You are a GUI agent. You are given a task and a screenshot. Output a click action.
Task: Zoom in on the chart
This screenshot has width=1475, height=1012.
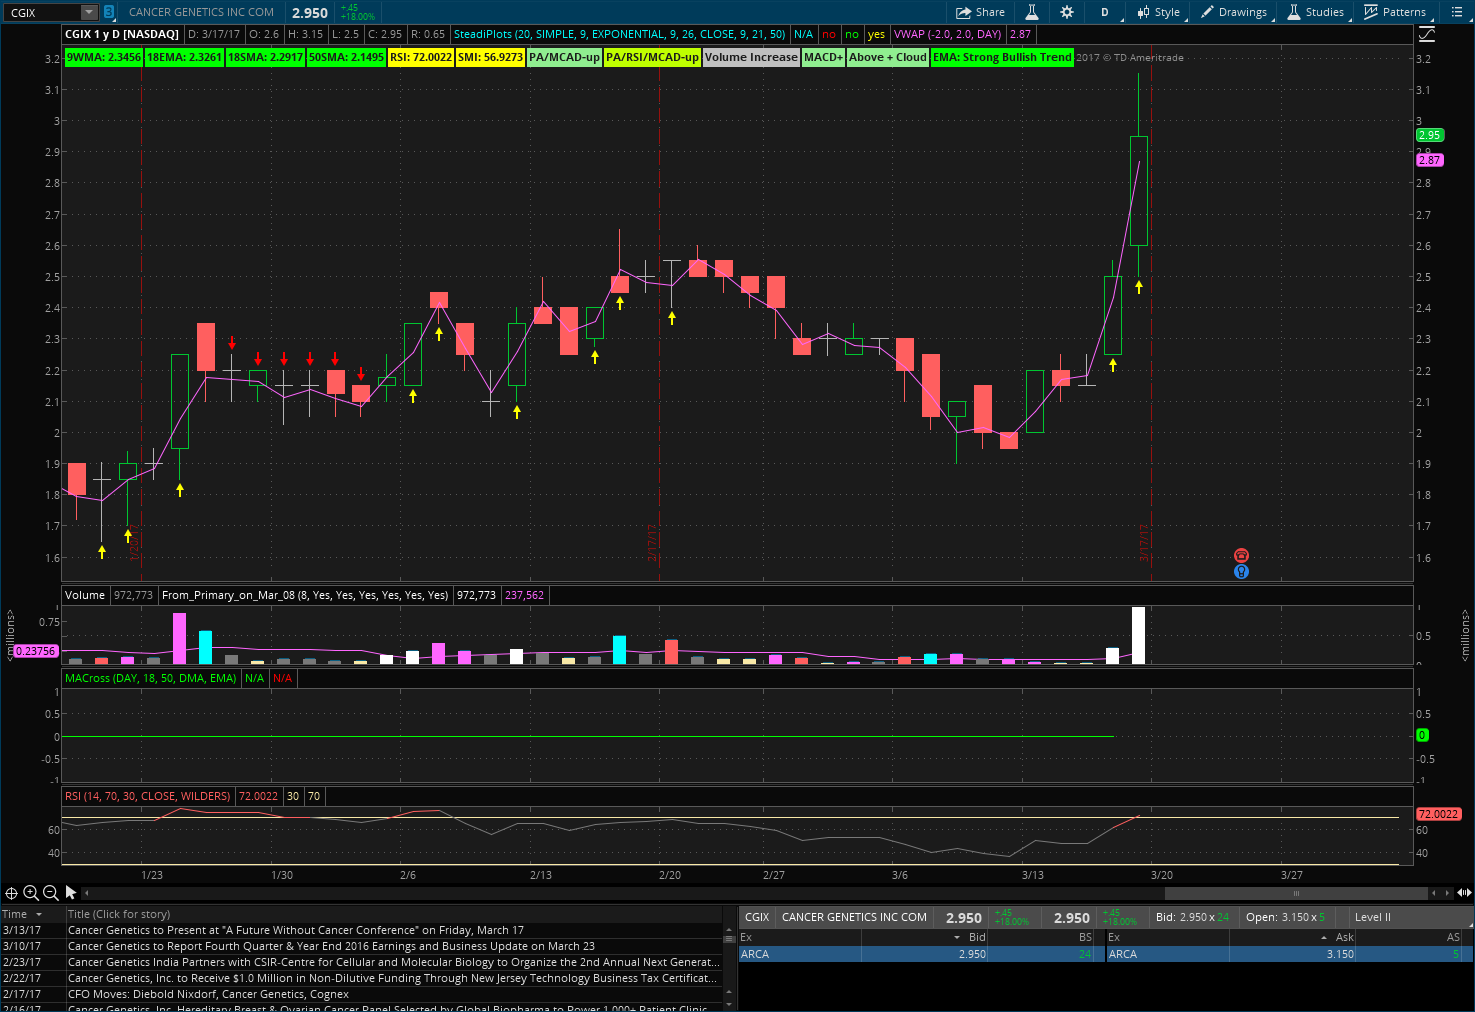[x=31, y=893]
